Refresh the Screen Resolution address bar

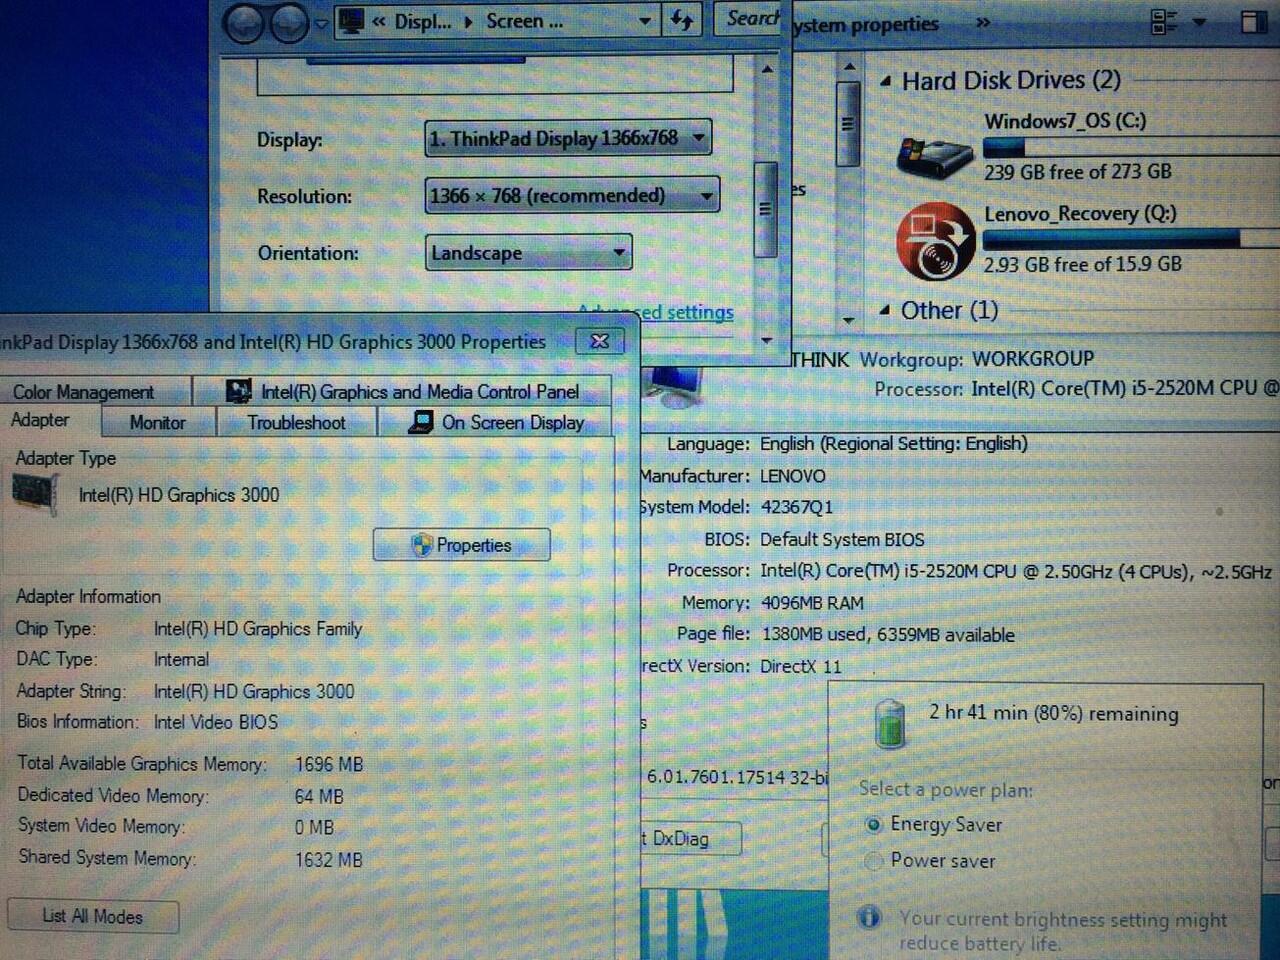682,20
